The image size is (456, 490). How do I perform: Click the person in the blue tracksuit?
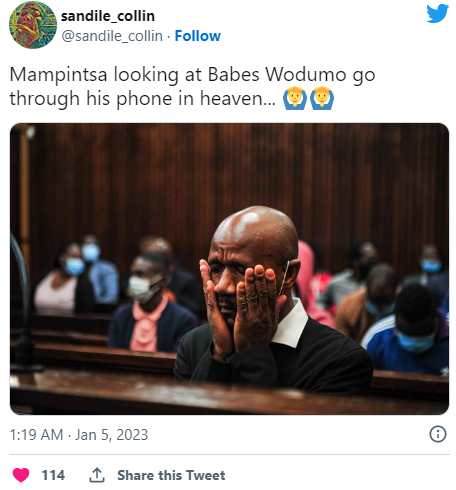pos(408,330)
